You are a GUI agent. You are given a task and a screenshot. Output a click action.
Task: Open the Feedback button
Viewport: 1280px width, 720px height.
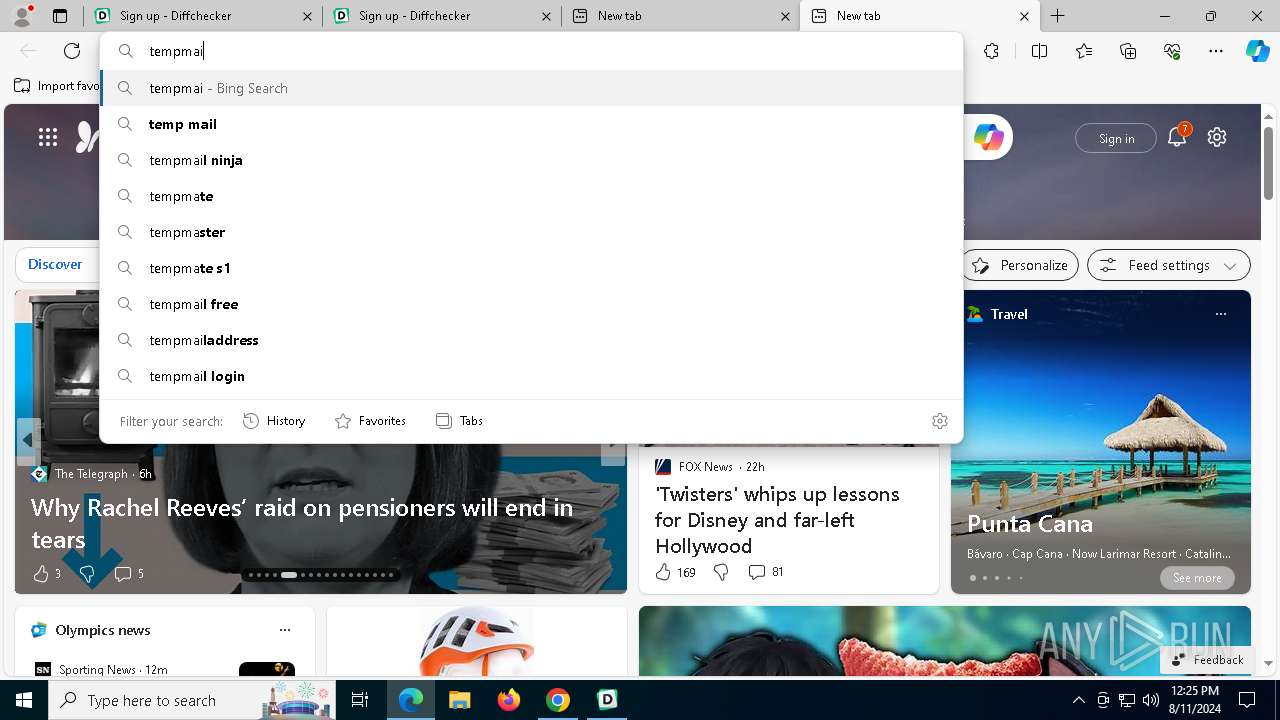(x=1207, y=660)
